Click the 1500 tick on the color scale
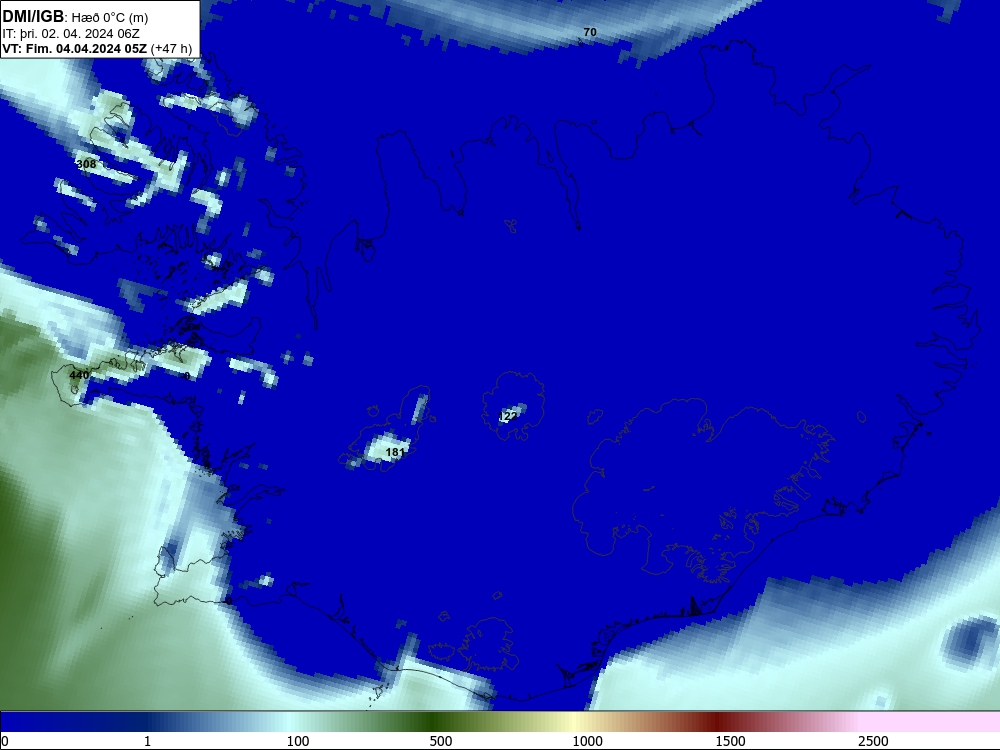The height and width of the screenshot is (750, 1000). [730, 741]
